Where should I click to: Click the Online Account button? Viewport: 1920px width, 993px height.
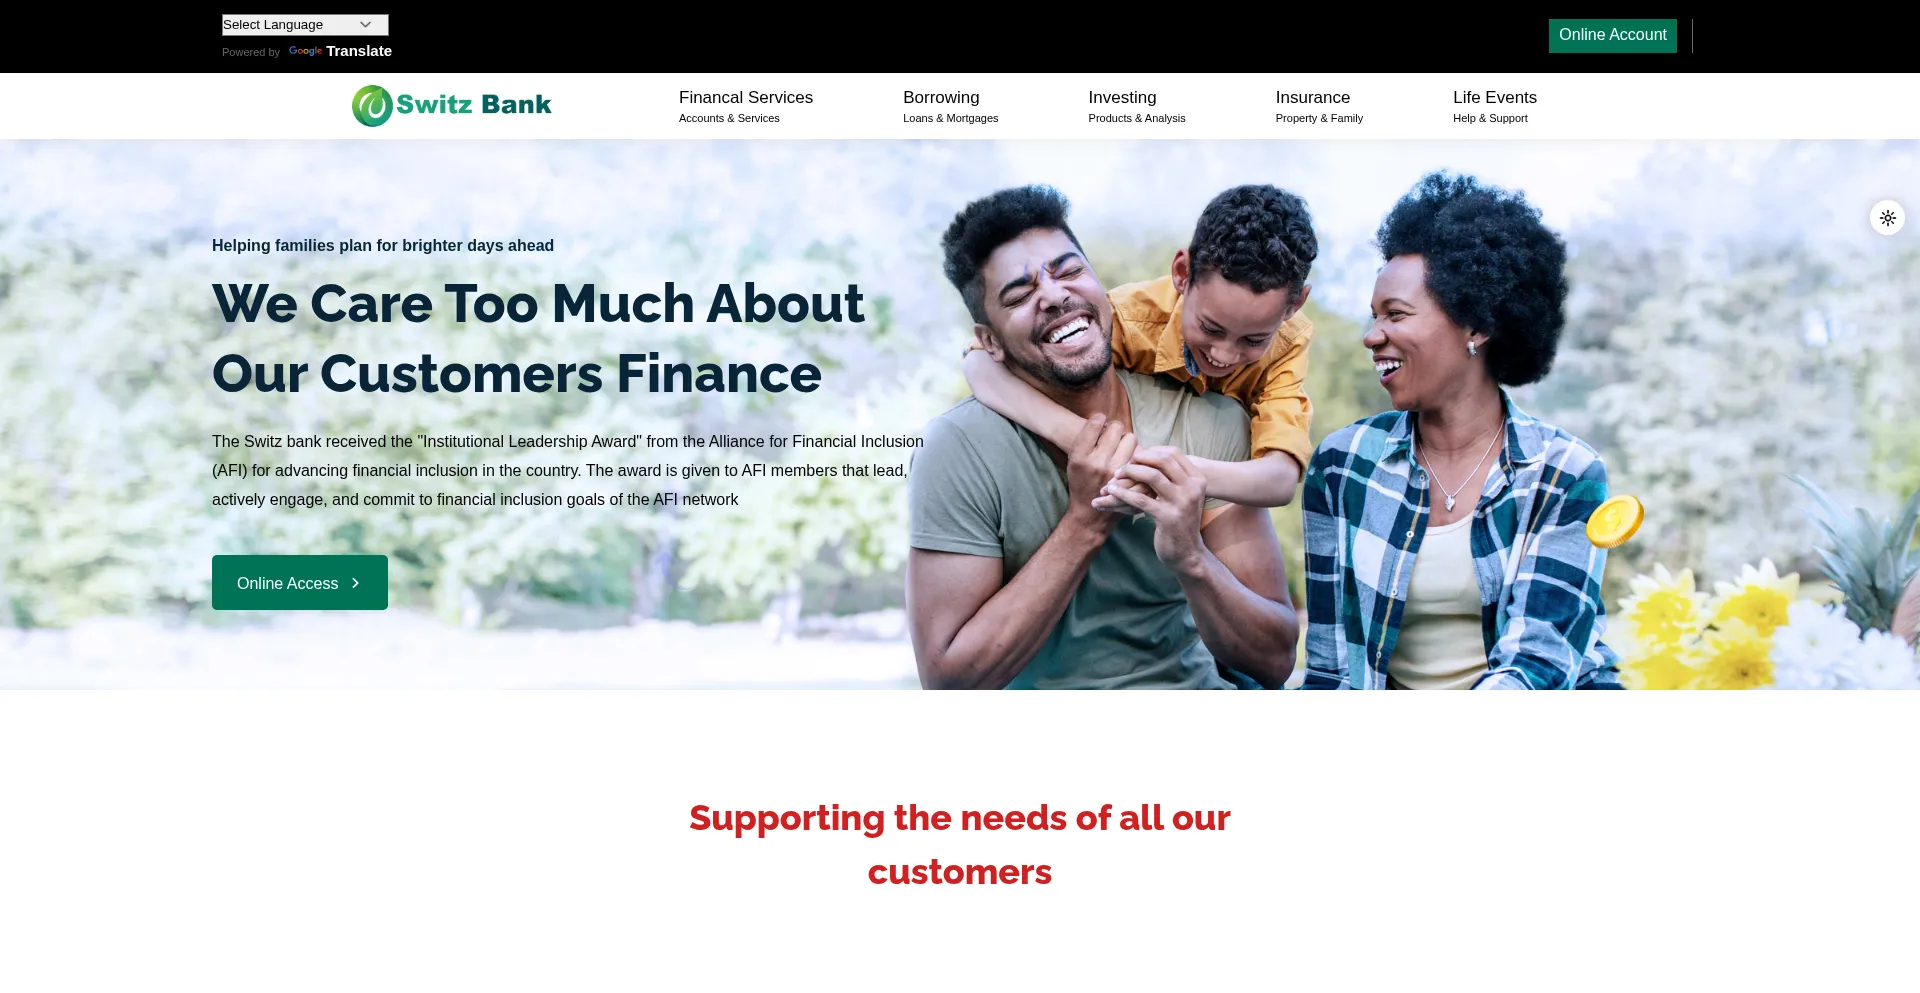(x=1612, y=35)
